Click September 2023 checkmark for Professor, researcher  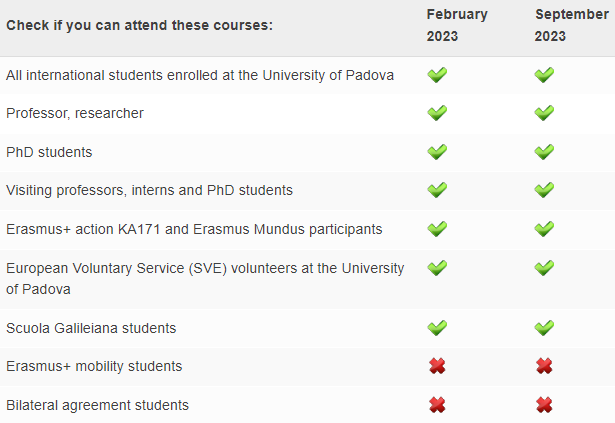pos(544,113)
